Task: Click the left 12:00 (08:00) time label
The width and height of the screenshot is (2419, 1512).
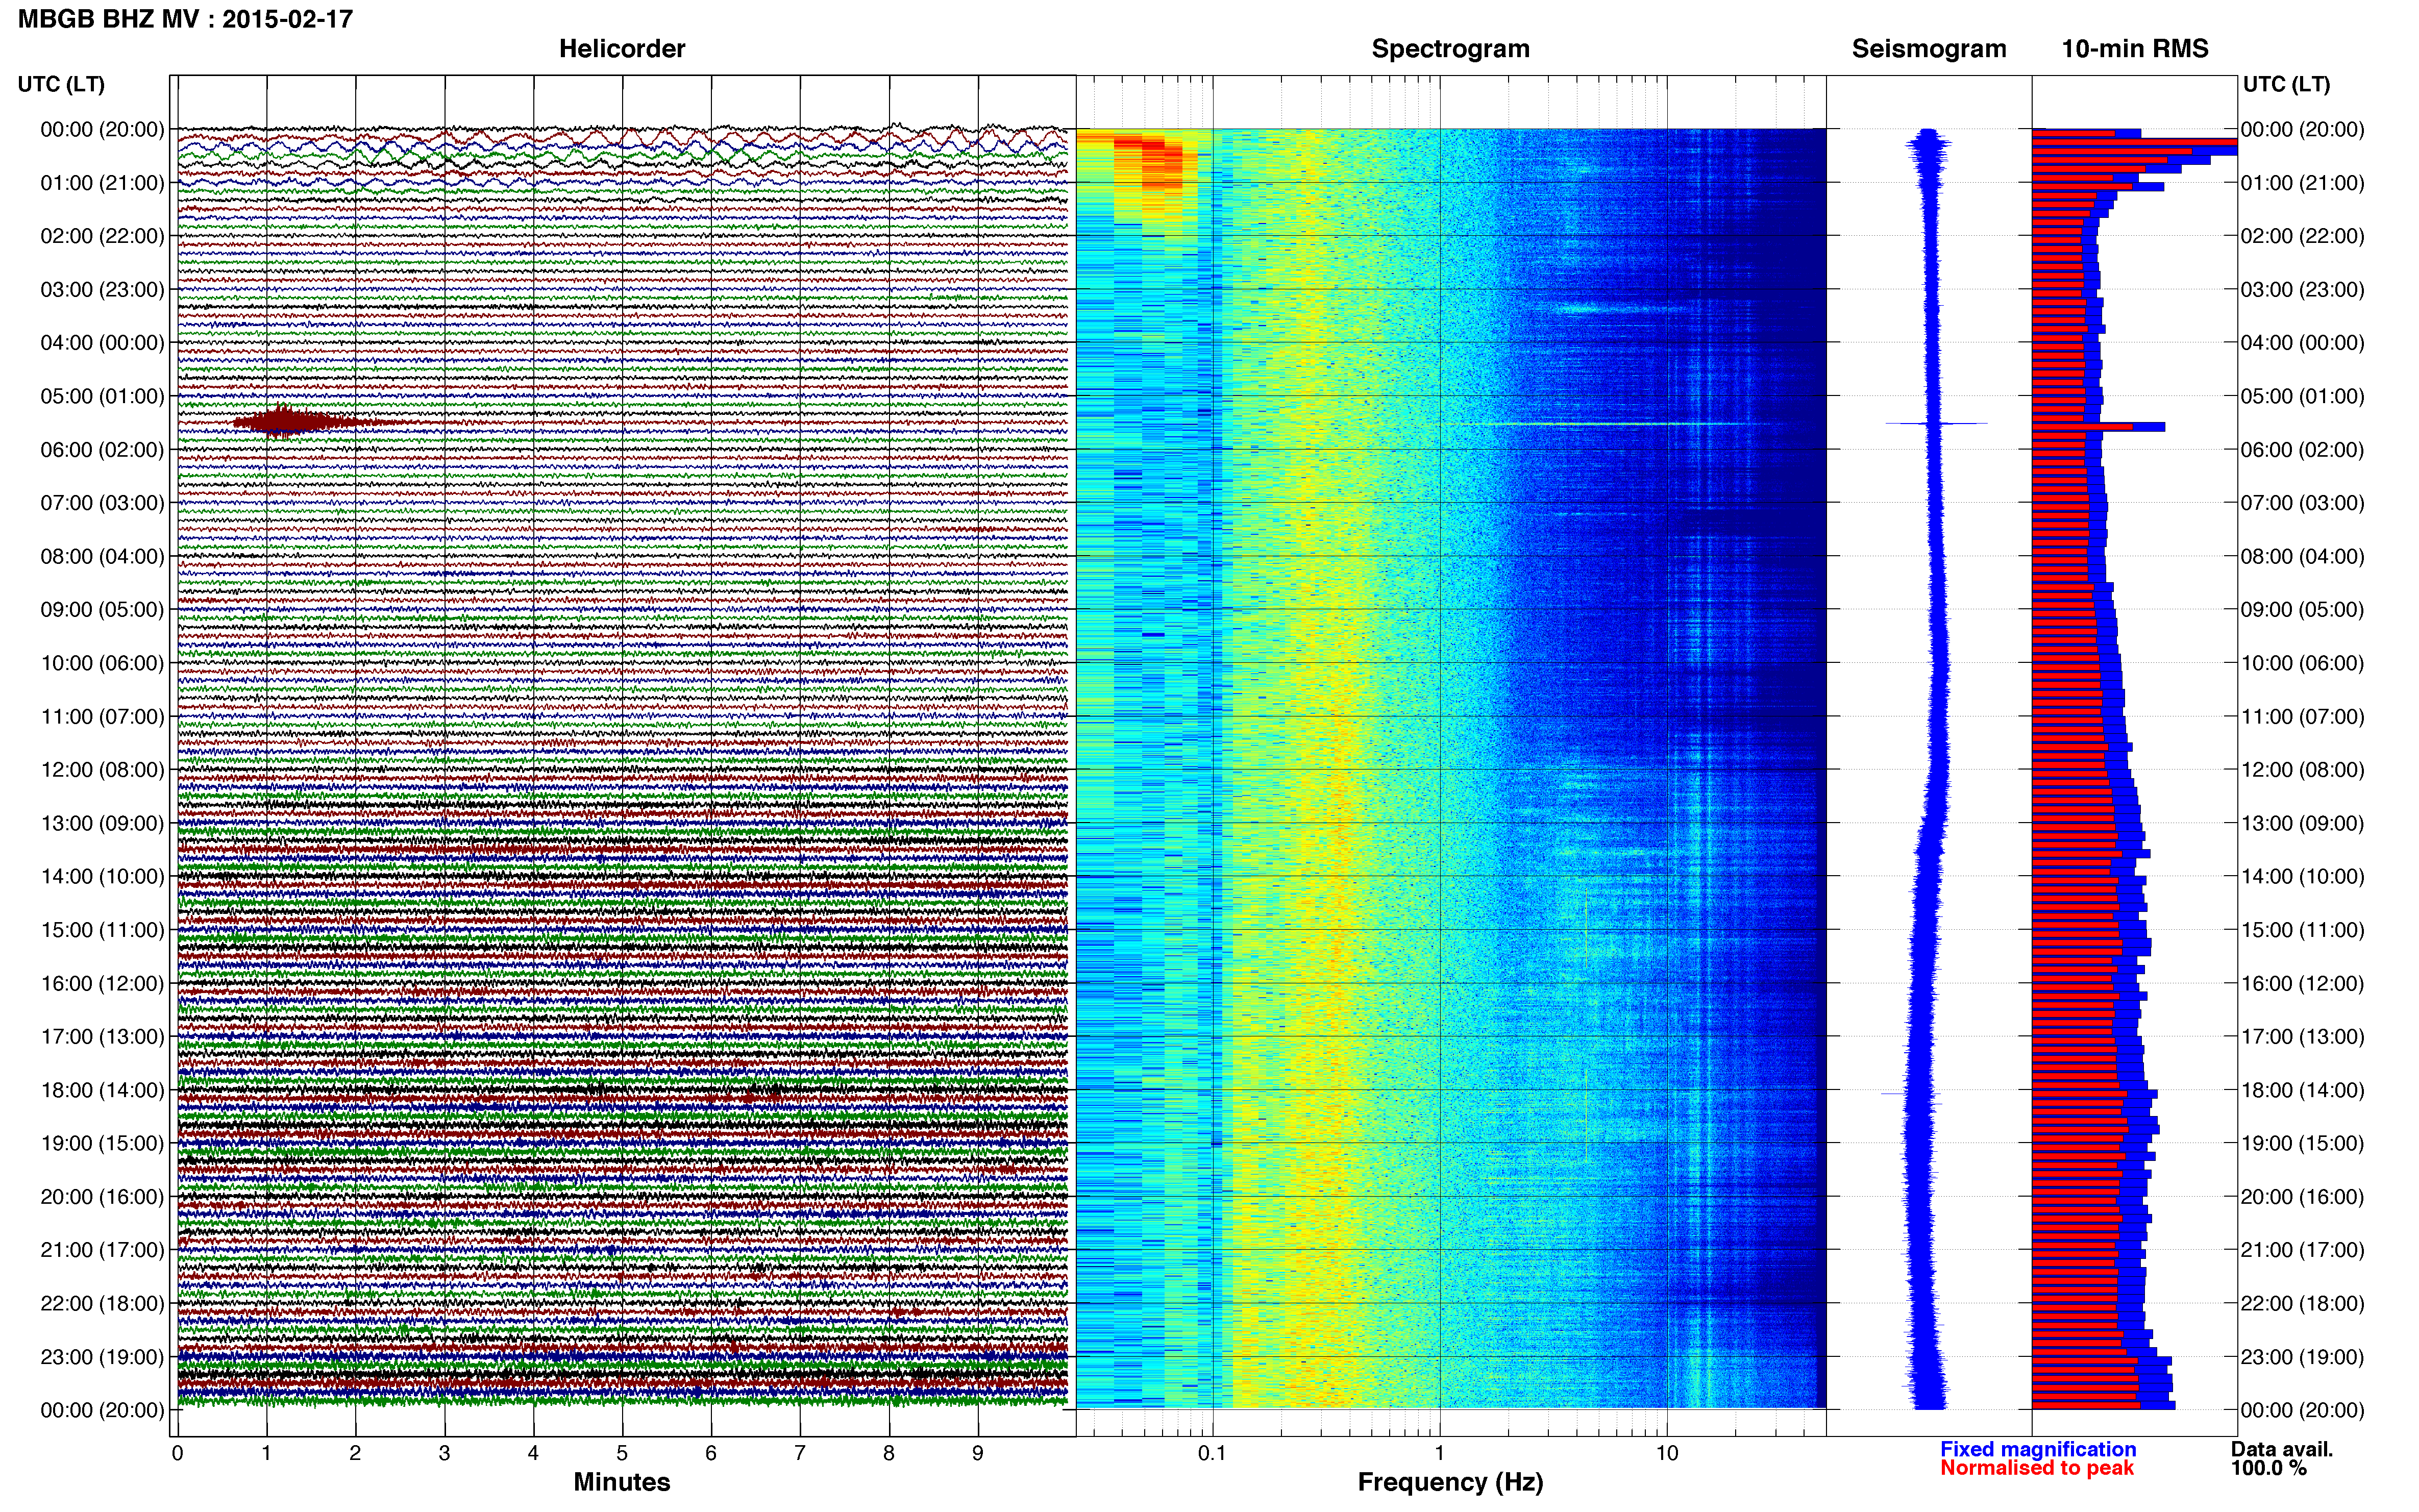Action: (x=102, y=770)
